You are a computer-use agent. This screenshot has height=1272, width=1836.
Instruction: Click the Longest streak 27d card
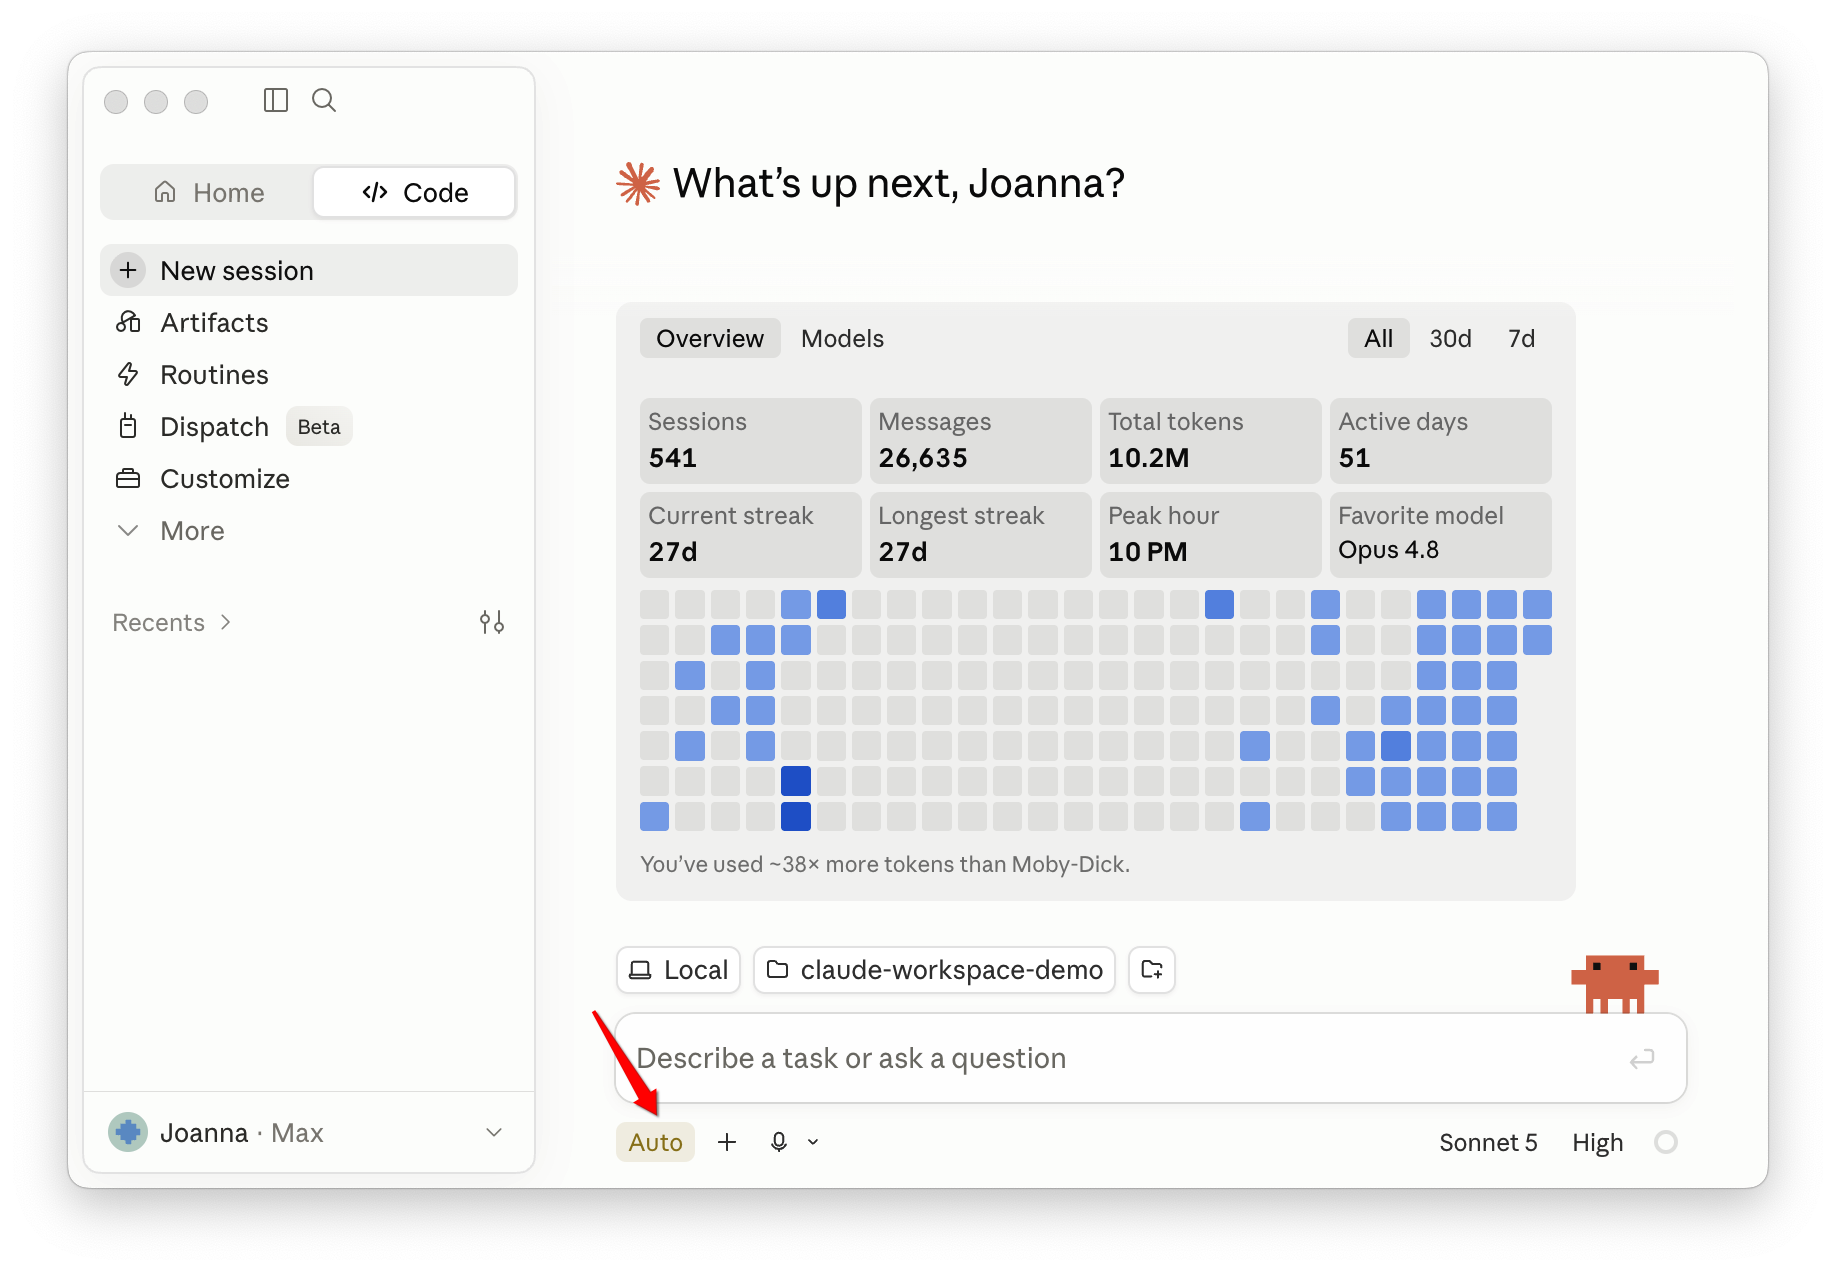point(980,534)
